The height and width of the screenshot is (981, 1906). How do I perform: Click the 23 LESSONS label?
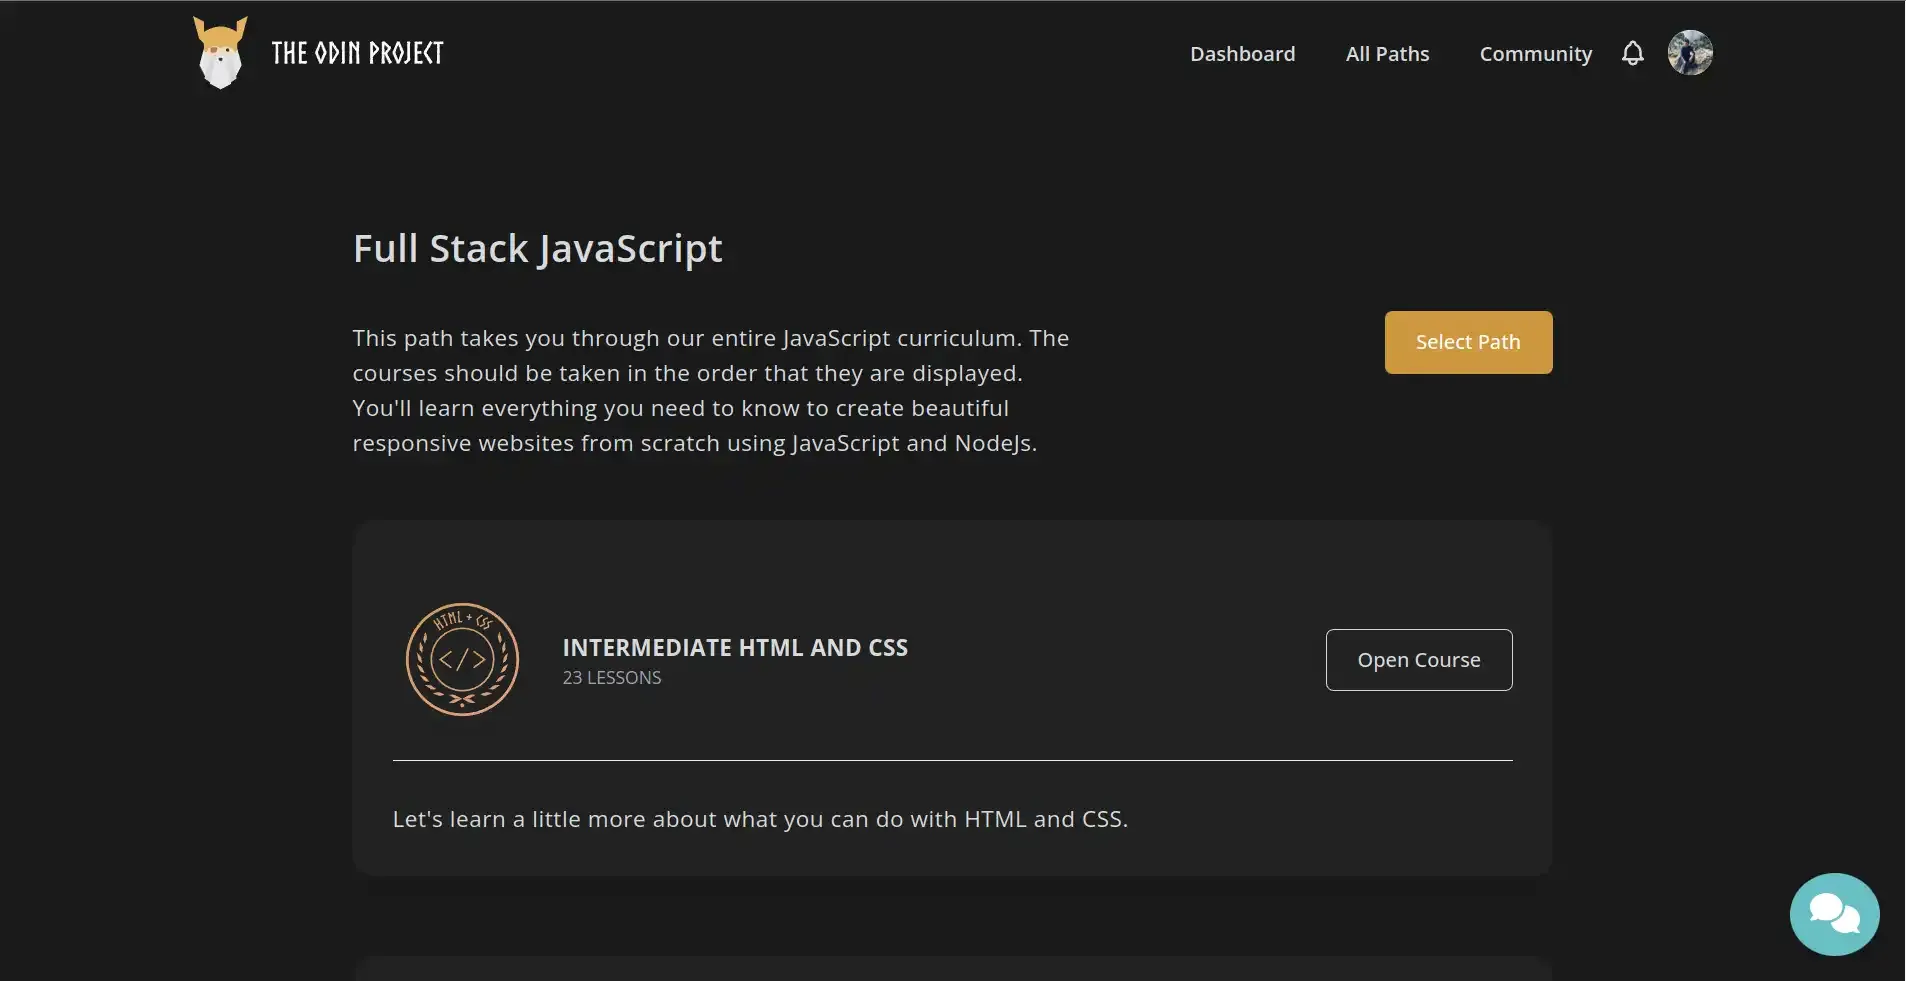(611, 677)
